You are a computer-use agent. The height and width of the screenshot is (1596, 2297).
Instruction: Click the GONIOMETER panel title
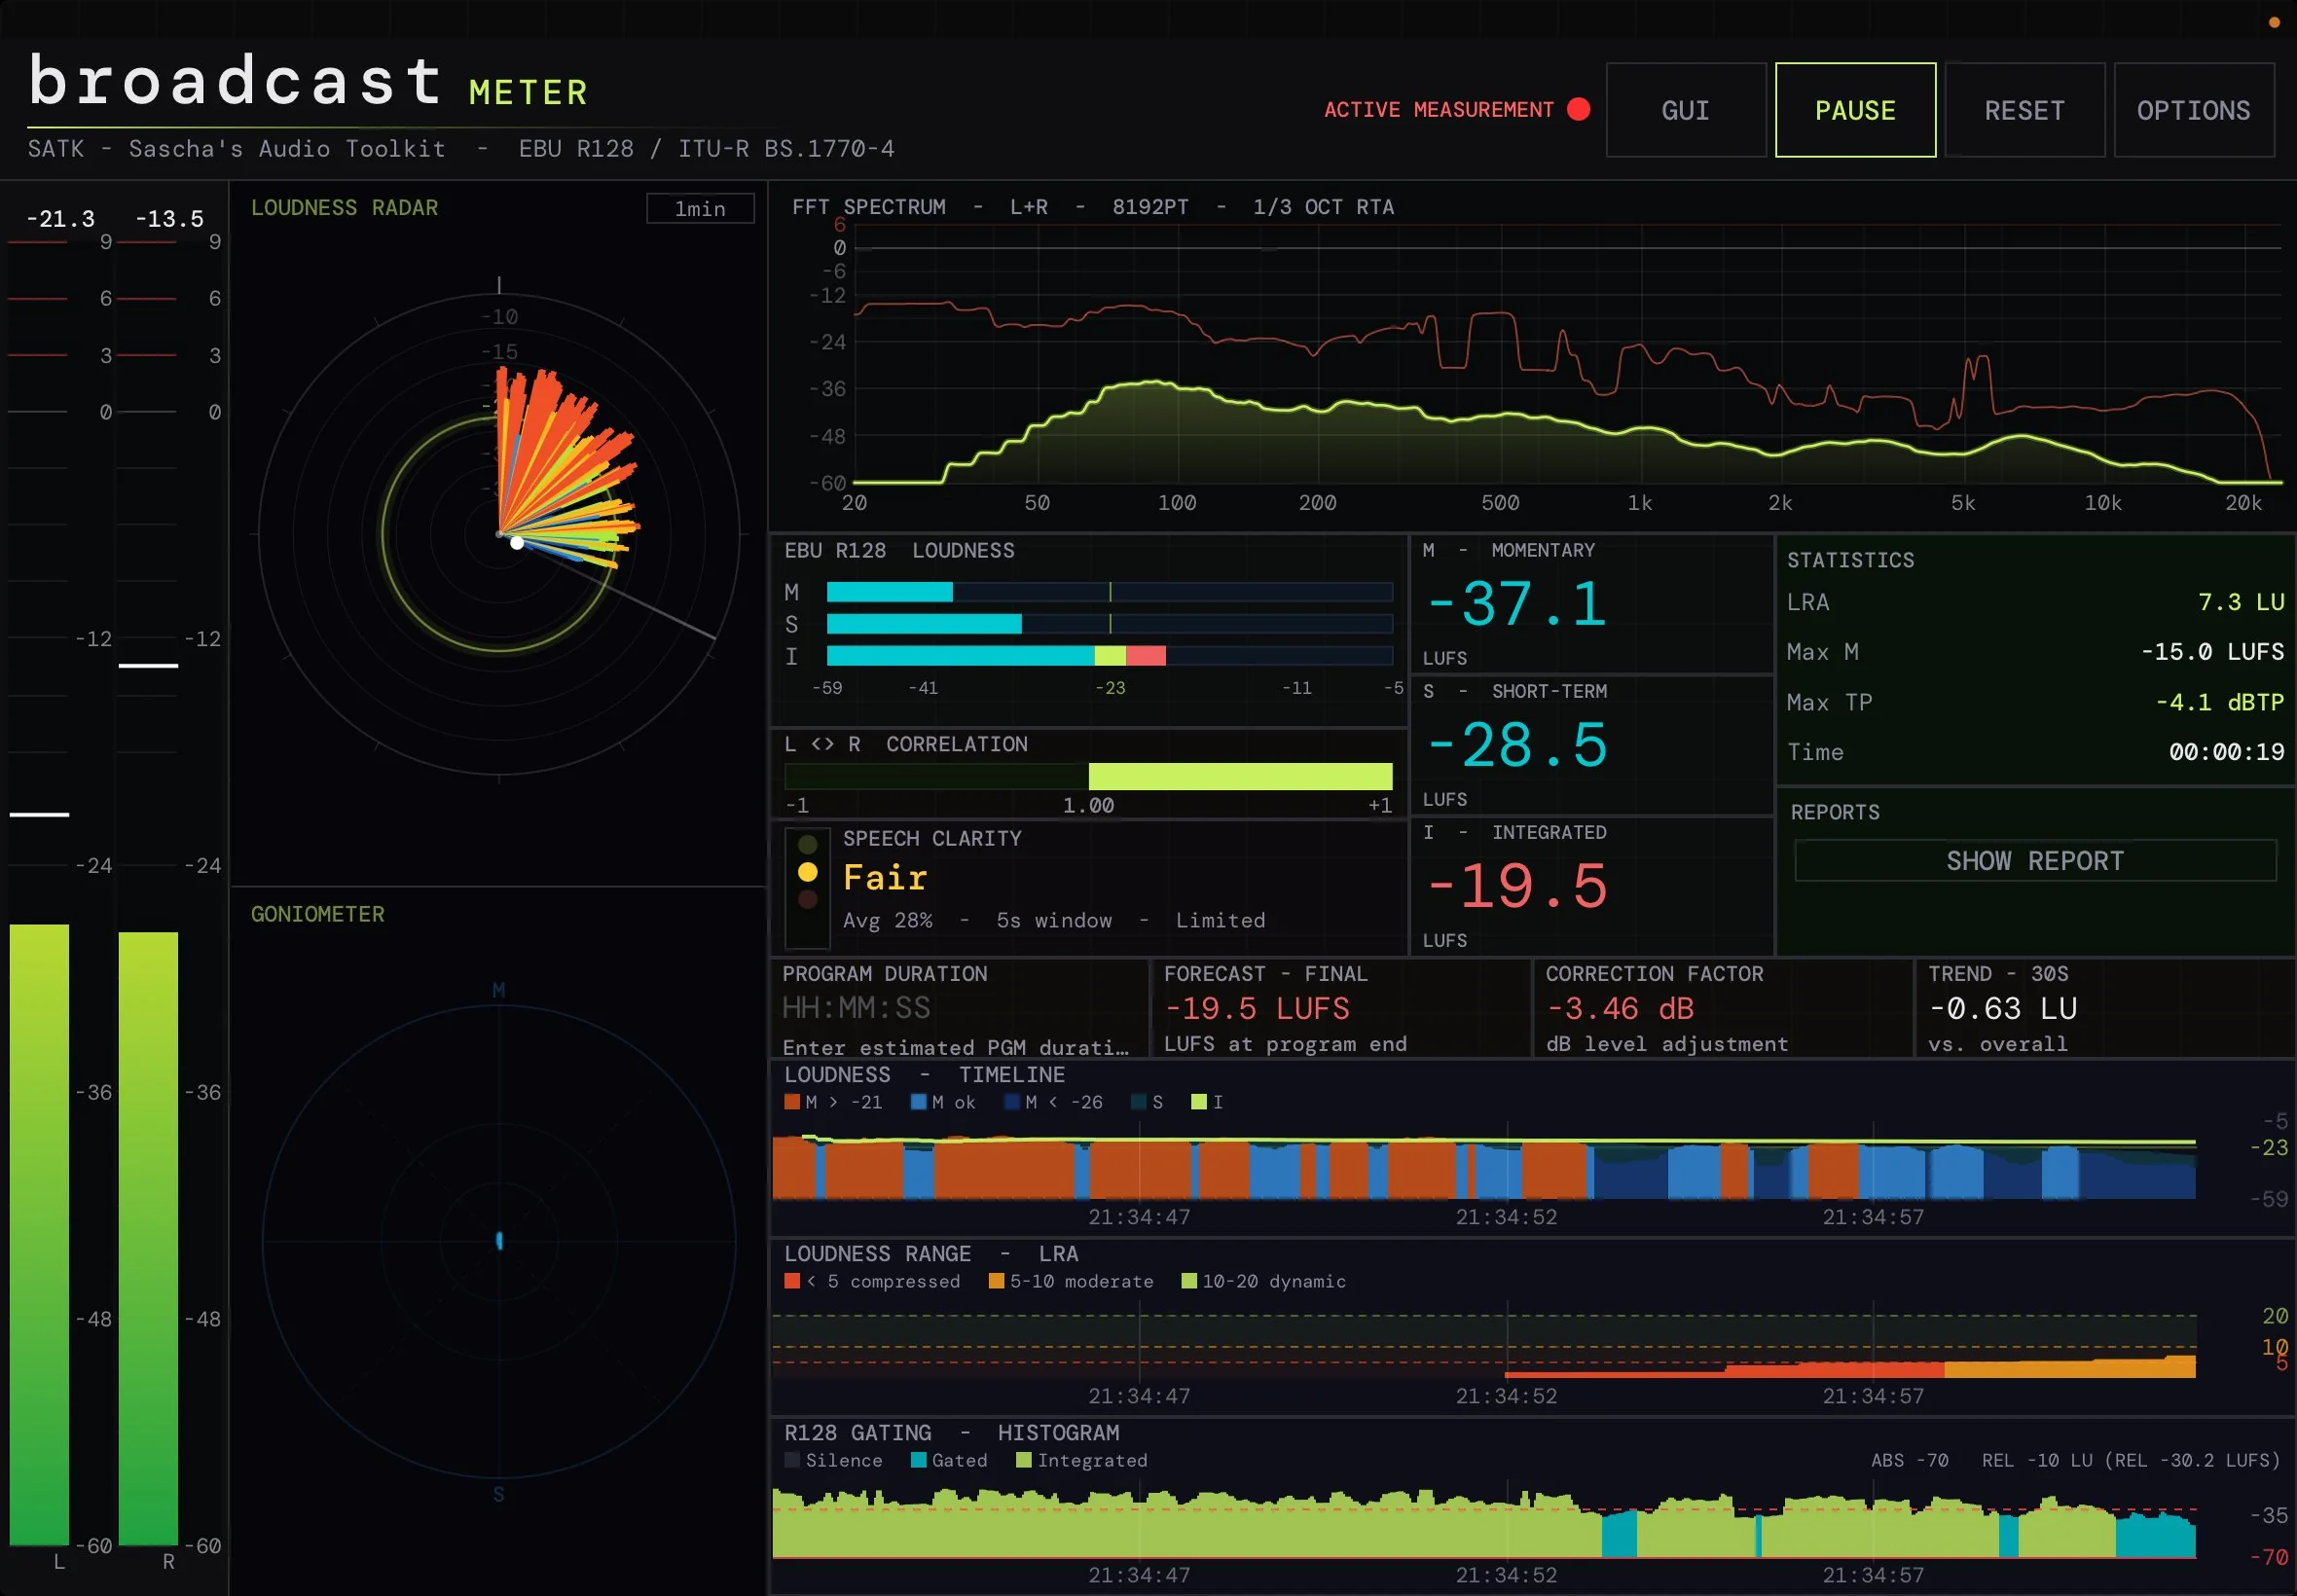pos(317,914)
